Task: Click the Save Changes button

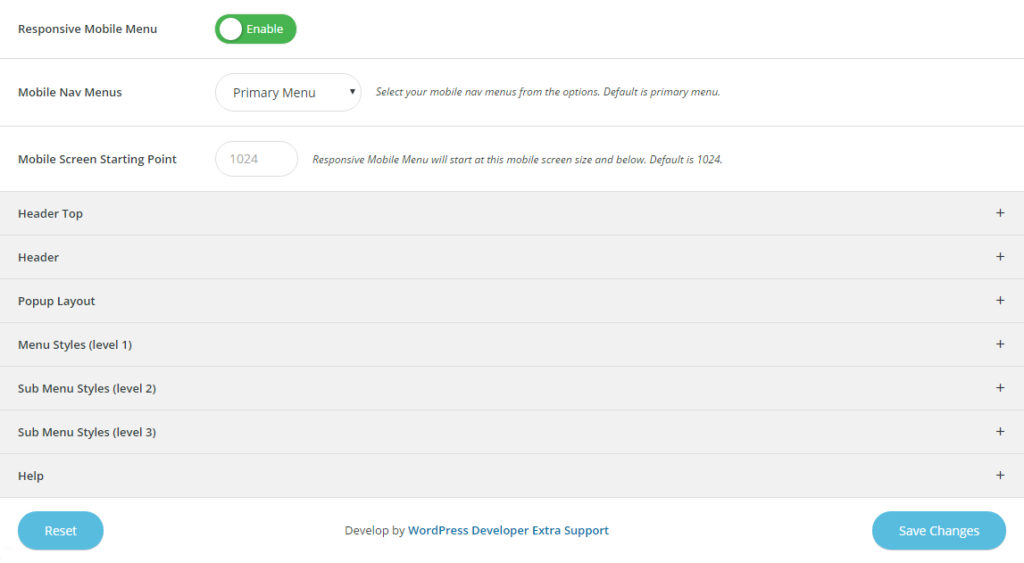Action: tap(938, 531)
